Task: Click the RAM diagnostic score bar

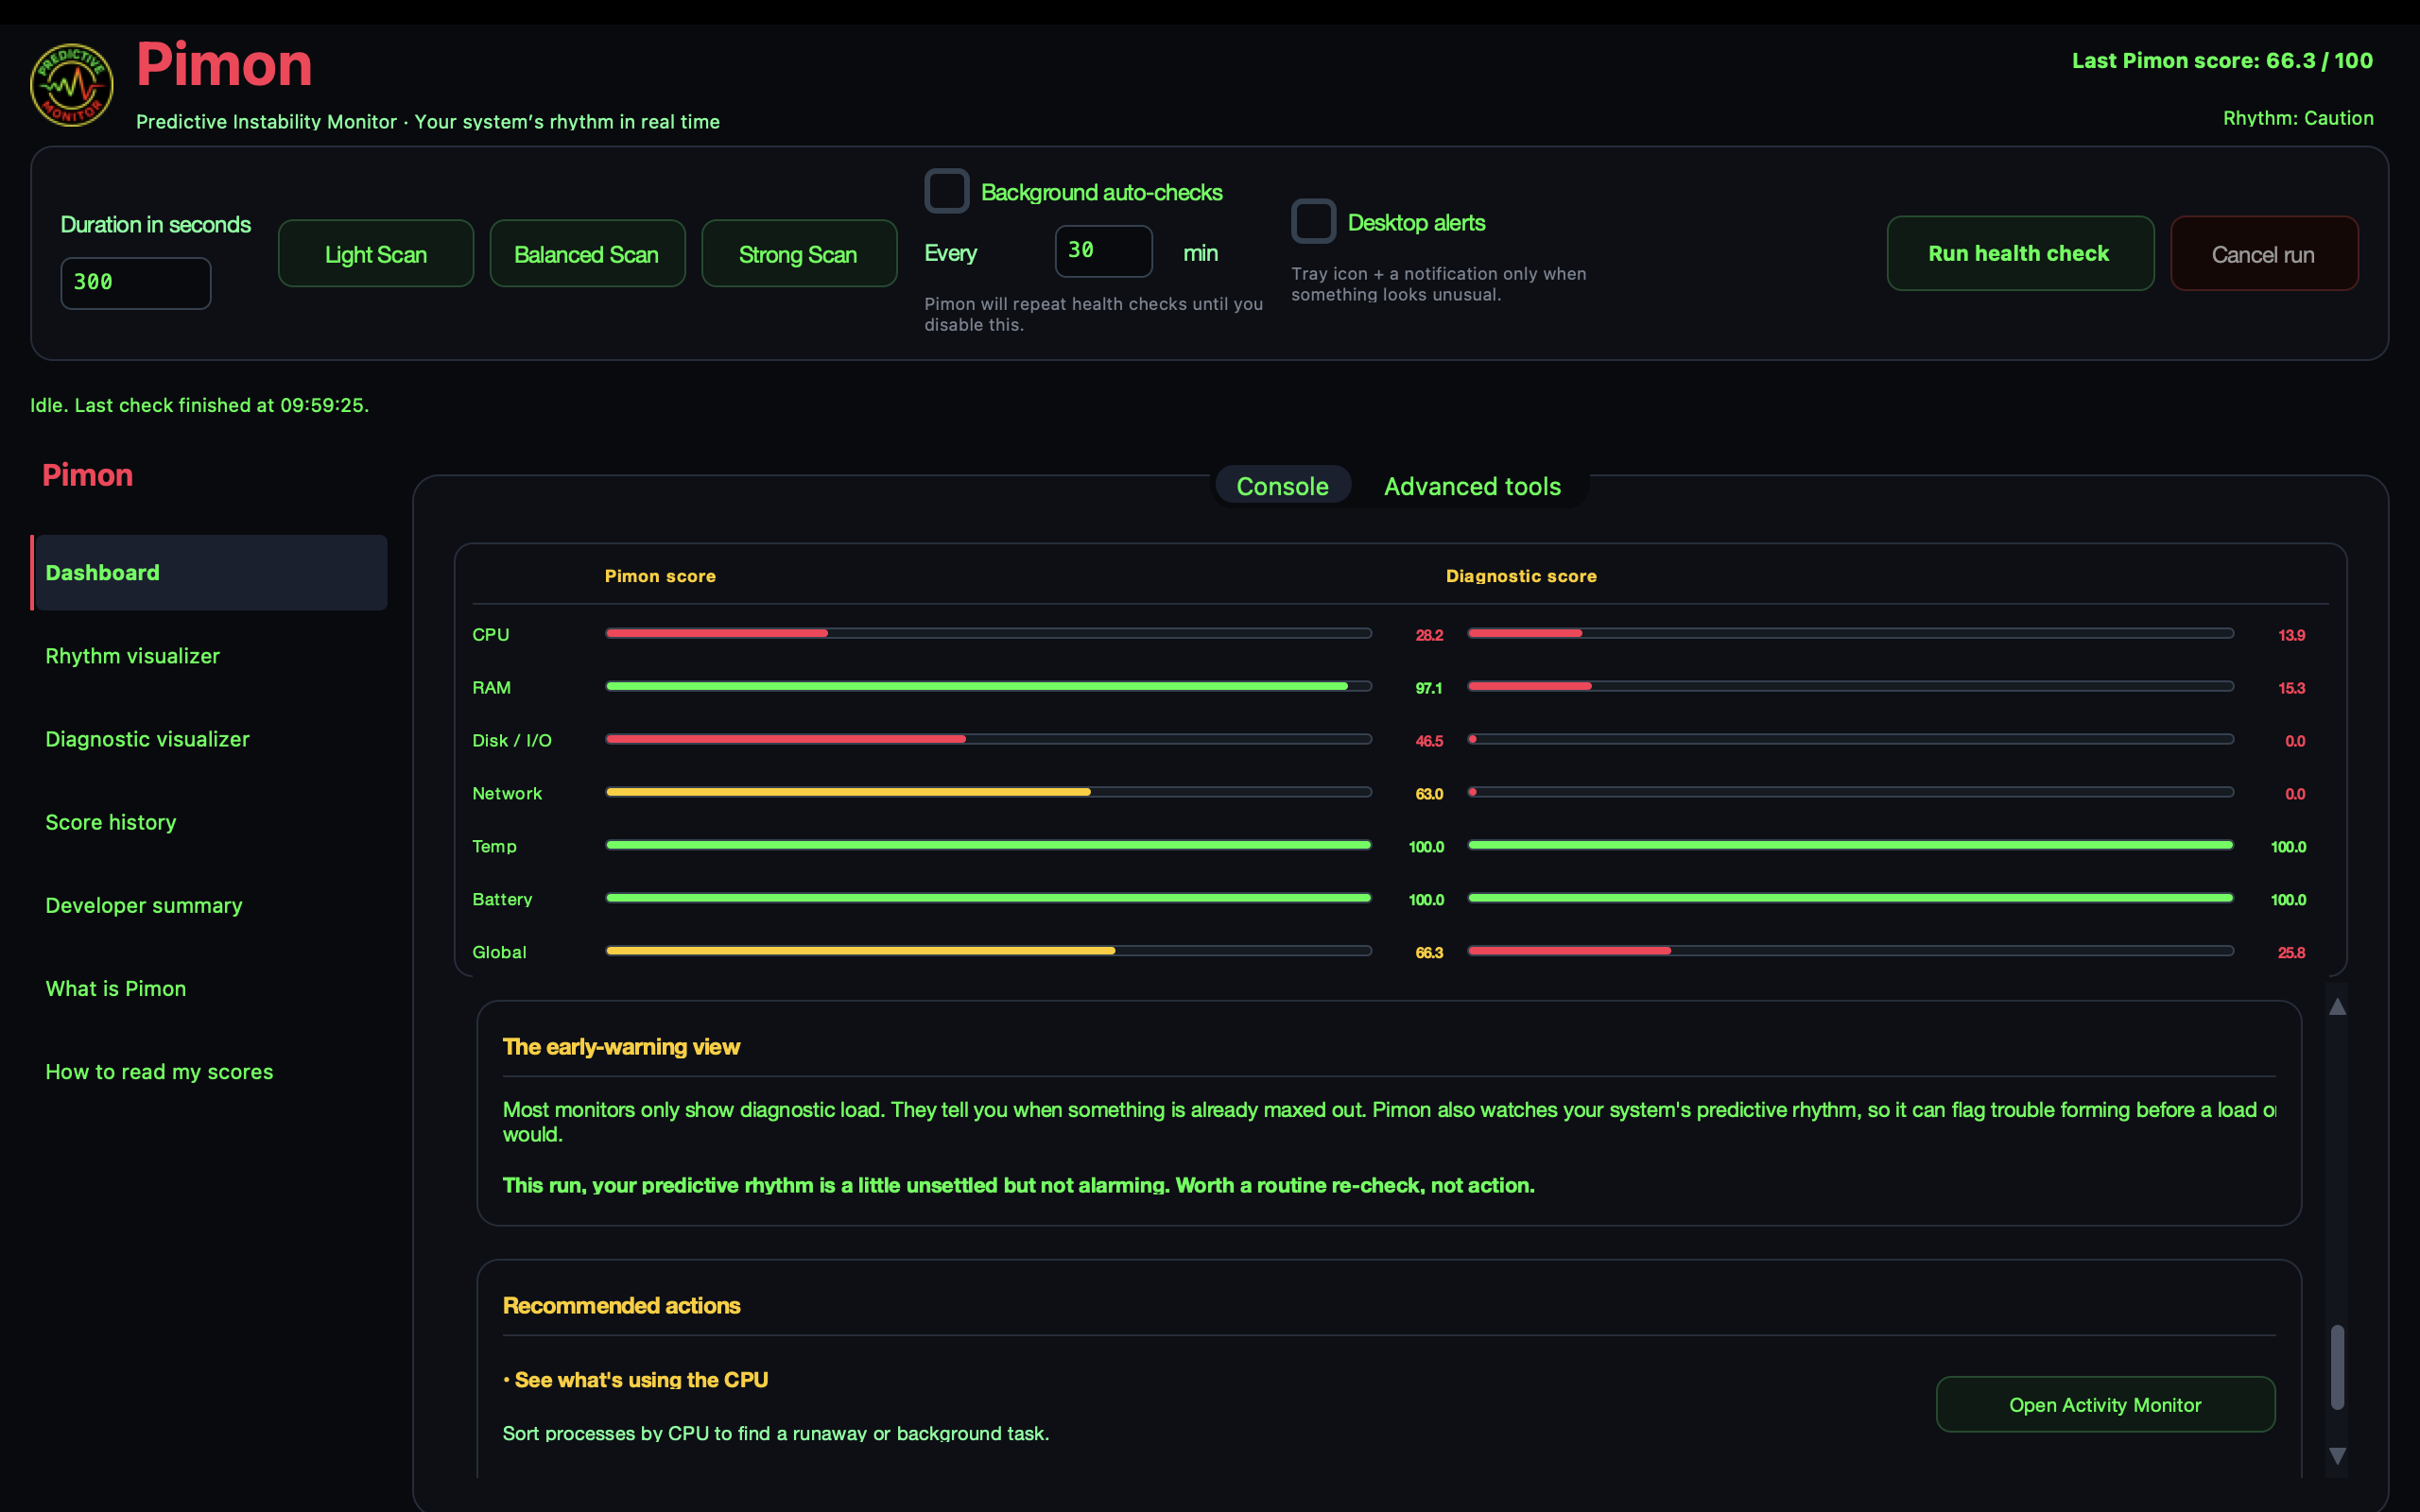Action: pos(1850,686)
